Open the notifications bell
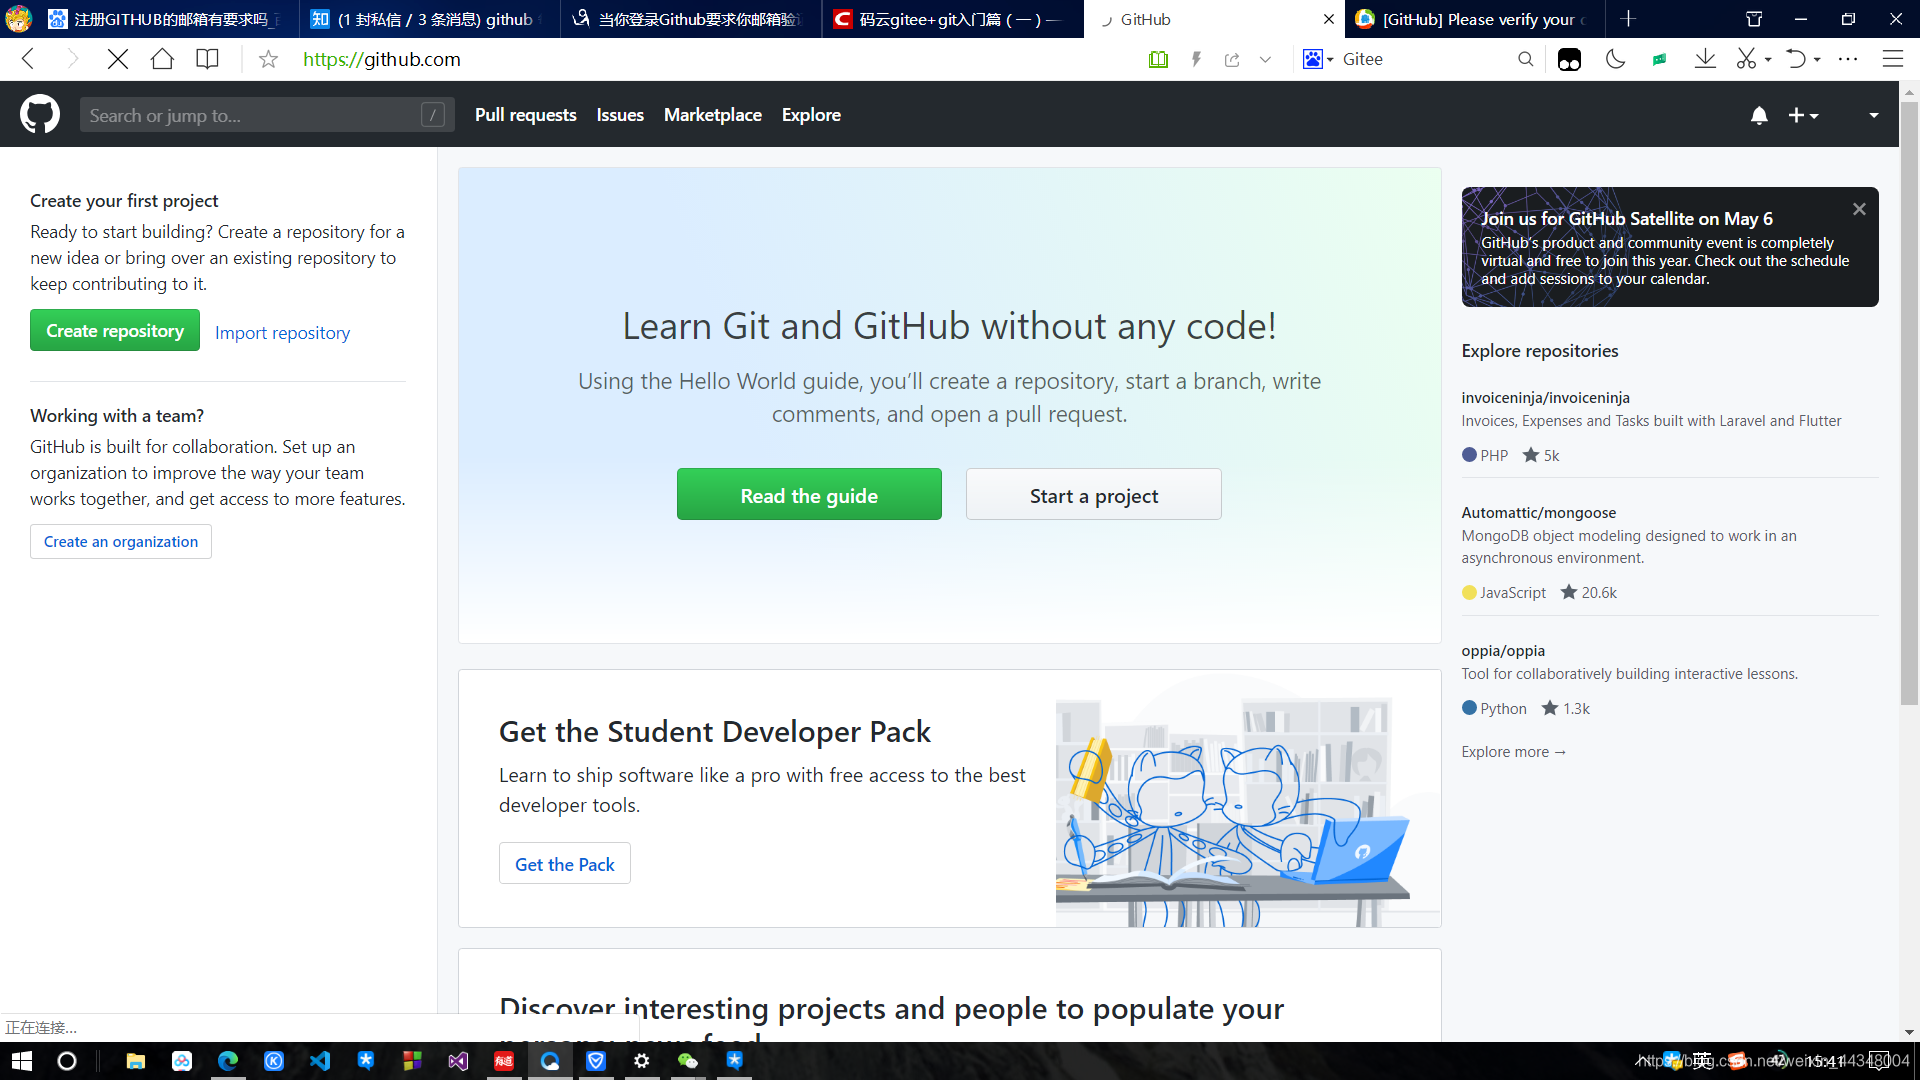Image resolution: width=1920 pixels, height=1080 pixels. point(1759,115)
